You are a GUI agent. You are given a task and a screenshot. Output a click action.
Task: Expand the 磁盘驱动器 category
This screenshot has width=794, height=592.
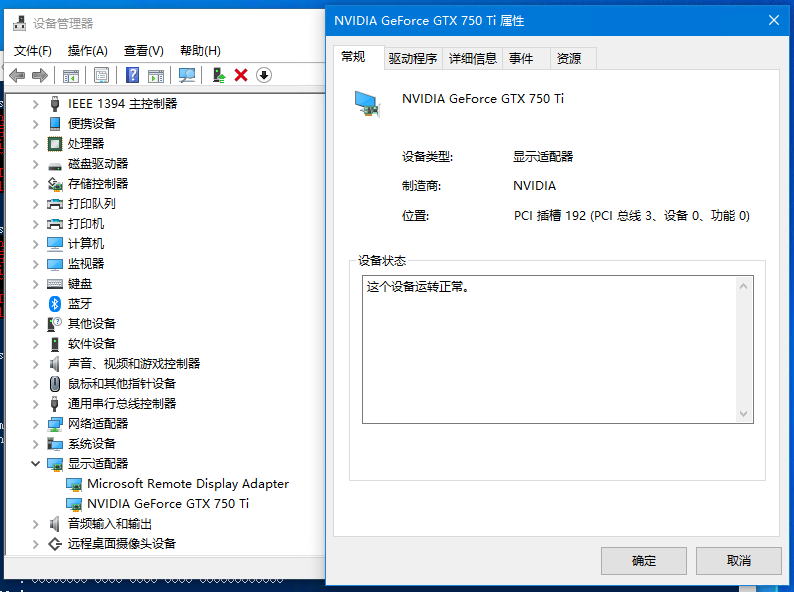click(36, 164)
